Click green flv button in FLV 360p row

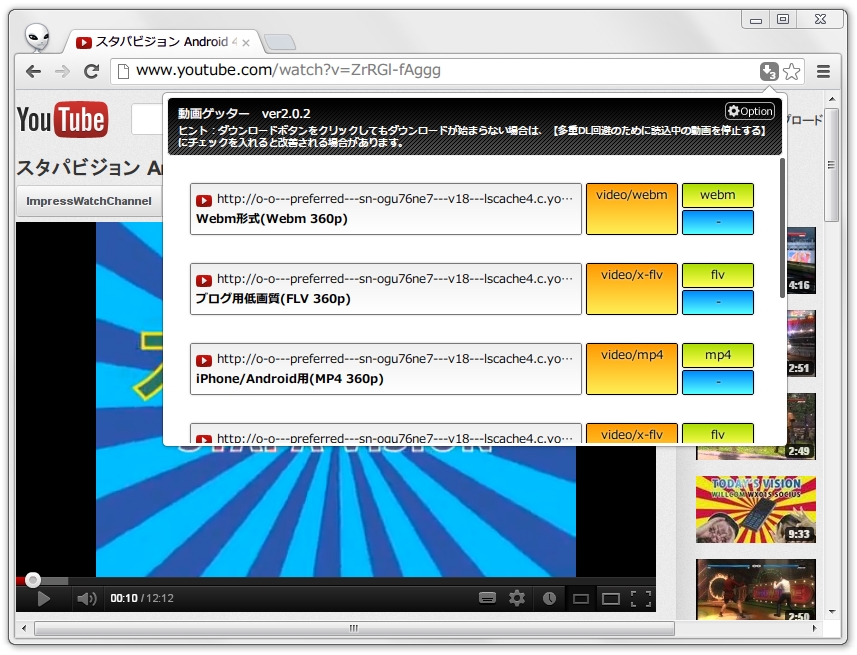tap(718, 275)
